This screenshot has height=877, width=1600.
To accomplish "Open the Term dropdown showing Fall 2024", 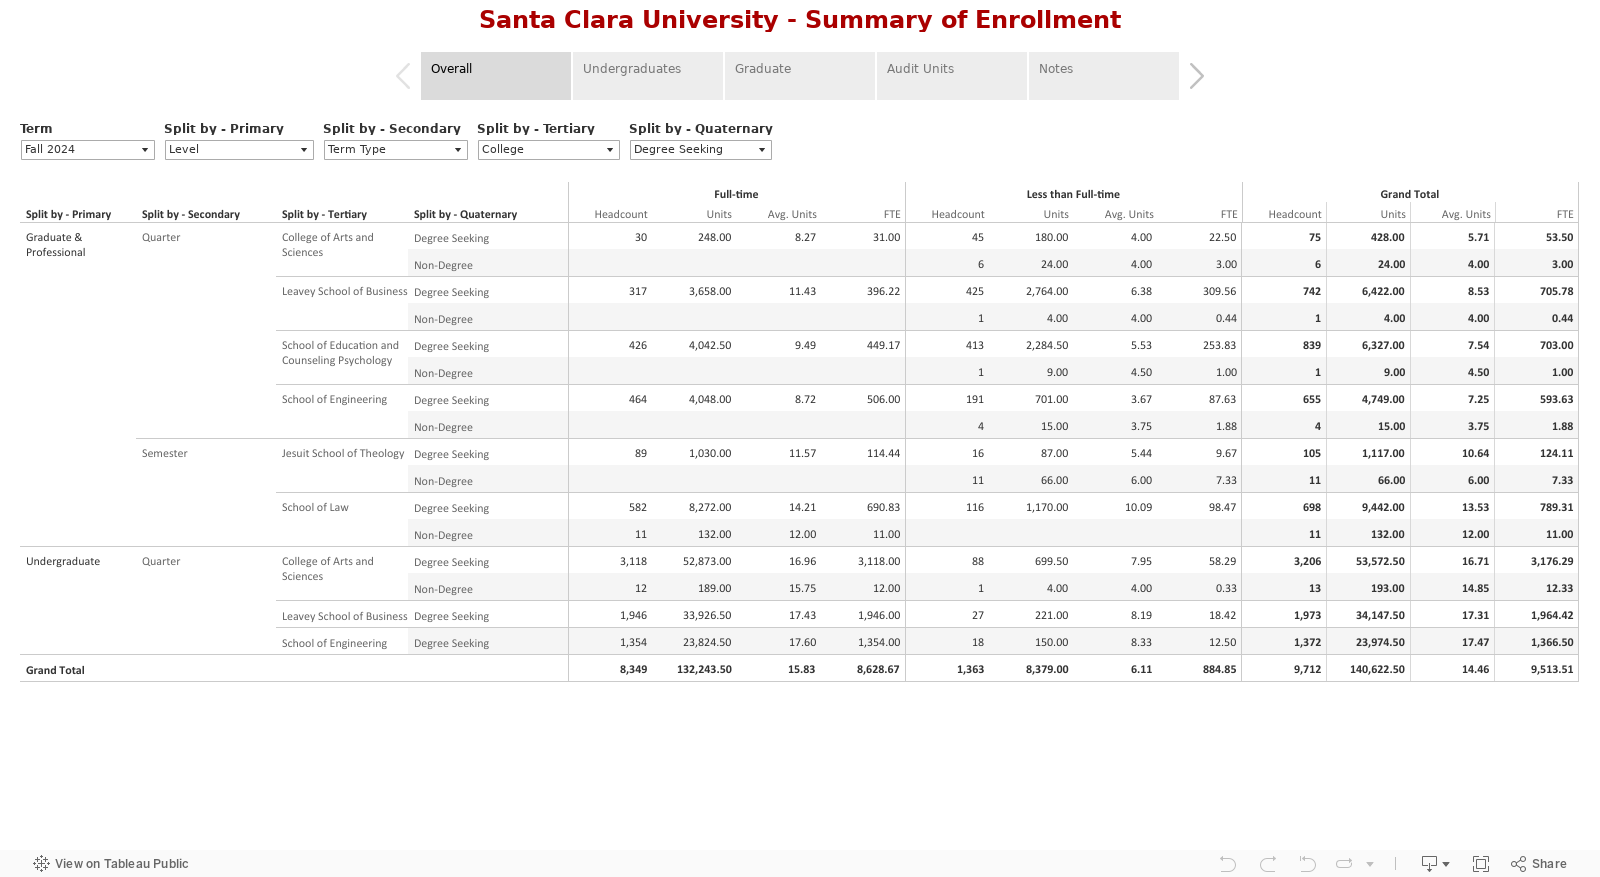I will (x=88, y=150).
